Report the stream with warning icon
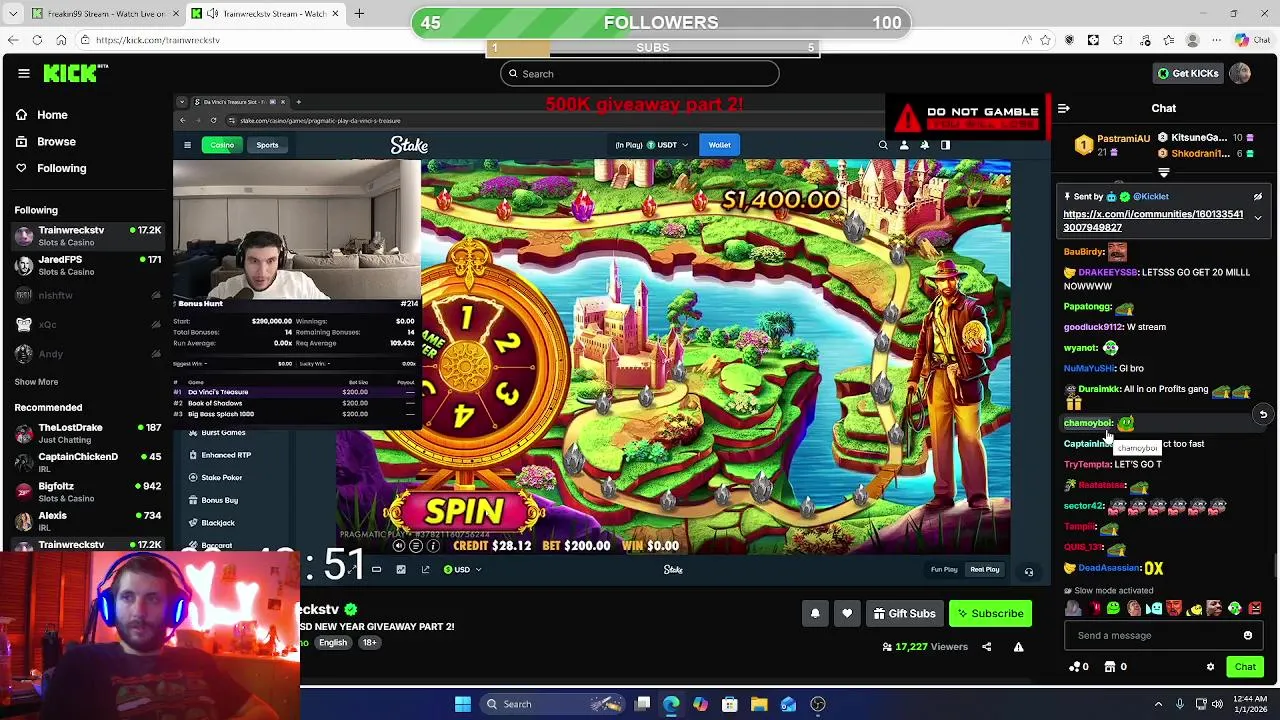The image size is (1280, 720). [1018, 647]
